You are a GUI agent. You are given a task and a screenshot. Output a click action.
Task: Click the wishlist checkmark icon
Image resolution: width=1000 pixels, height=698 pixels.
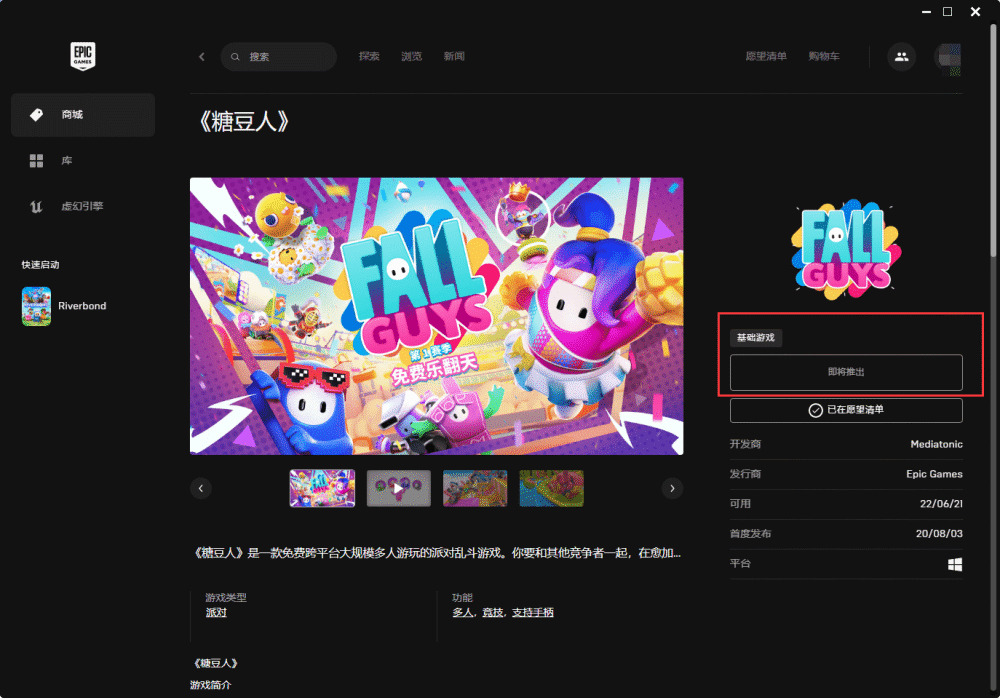[x=815, y=410]
